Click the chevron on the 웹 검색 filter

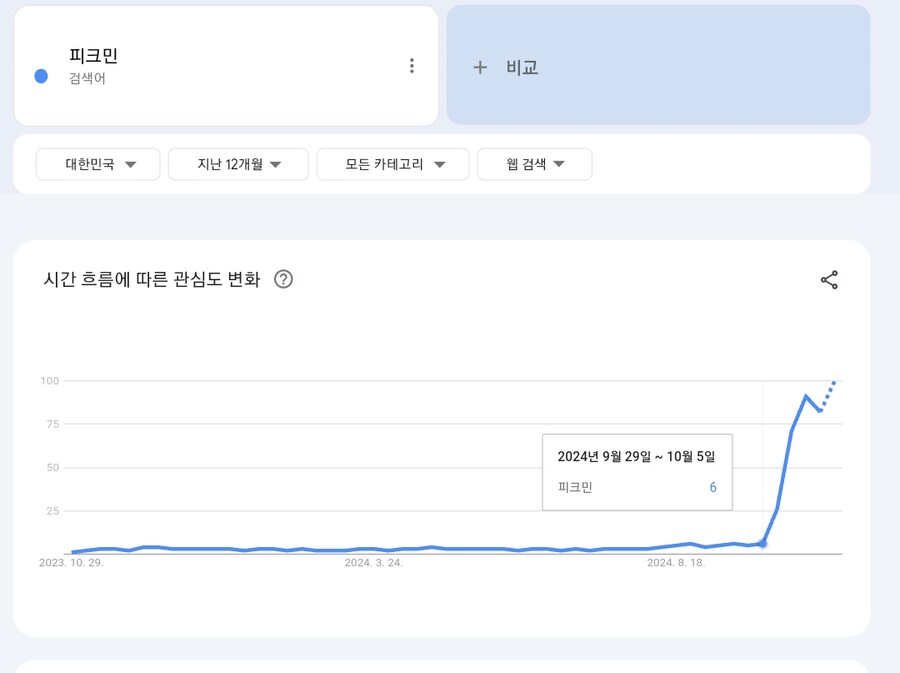pos(560,164)
